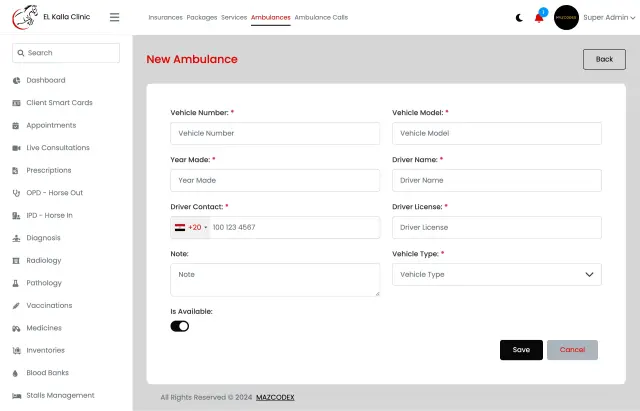Screen dimensions: 640x411
Task: Click into the Vehicle Number field
Action: click(275, 133)
